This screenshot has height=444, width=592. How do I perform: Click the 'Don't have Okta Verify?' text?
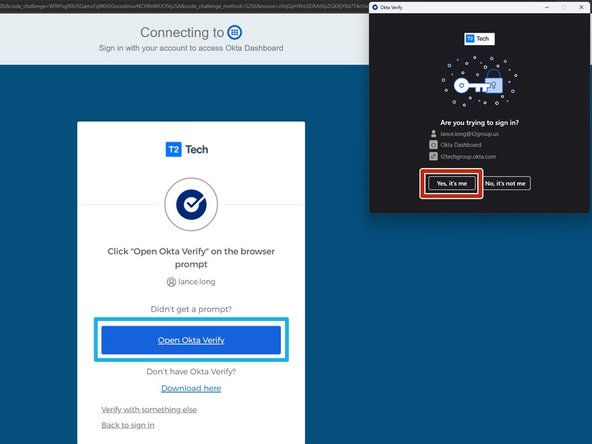191,372
